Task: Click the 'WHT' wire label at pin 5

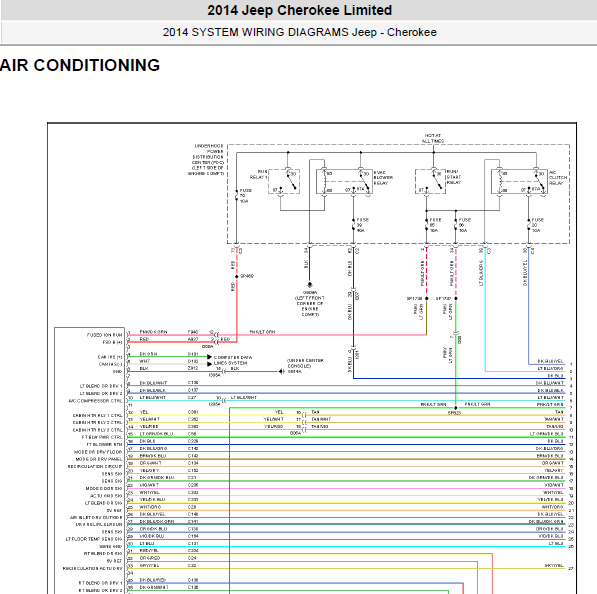Action: (x=145, y=361)
